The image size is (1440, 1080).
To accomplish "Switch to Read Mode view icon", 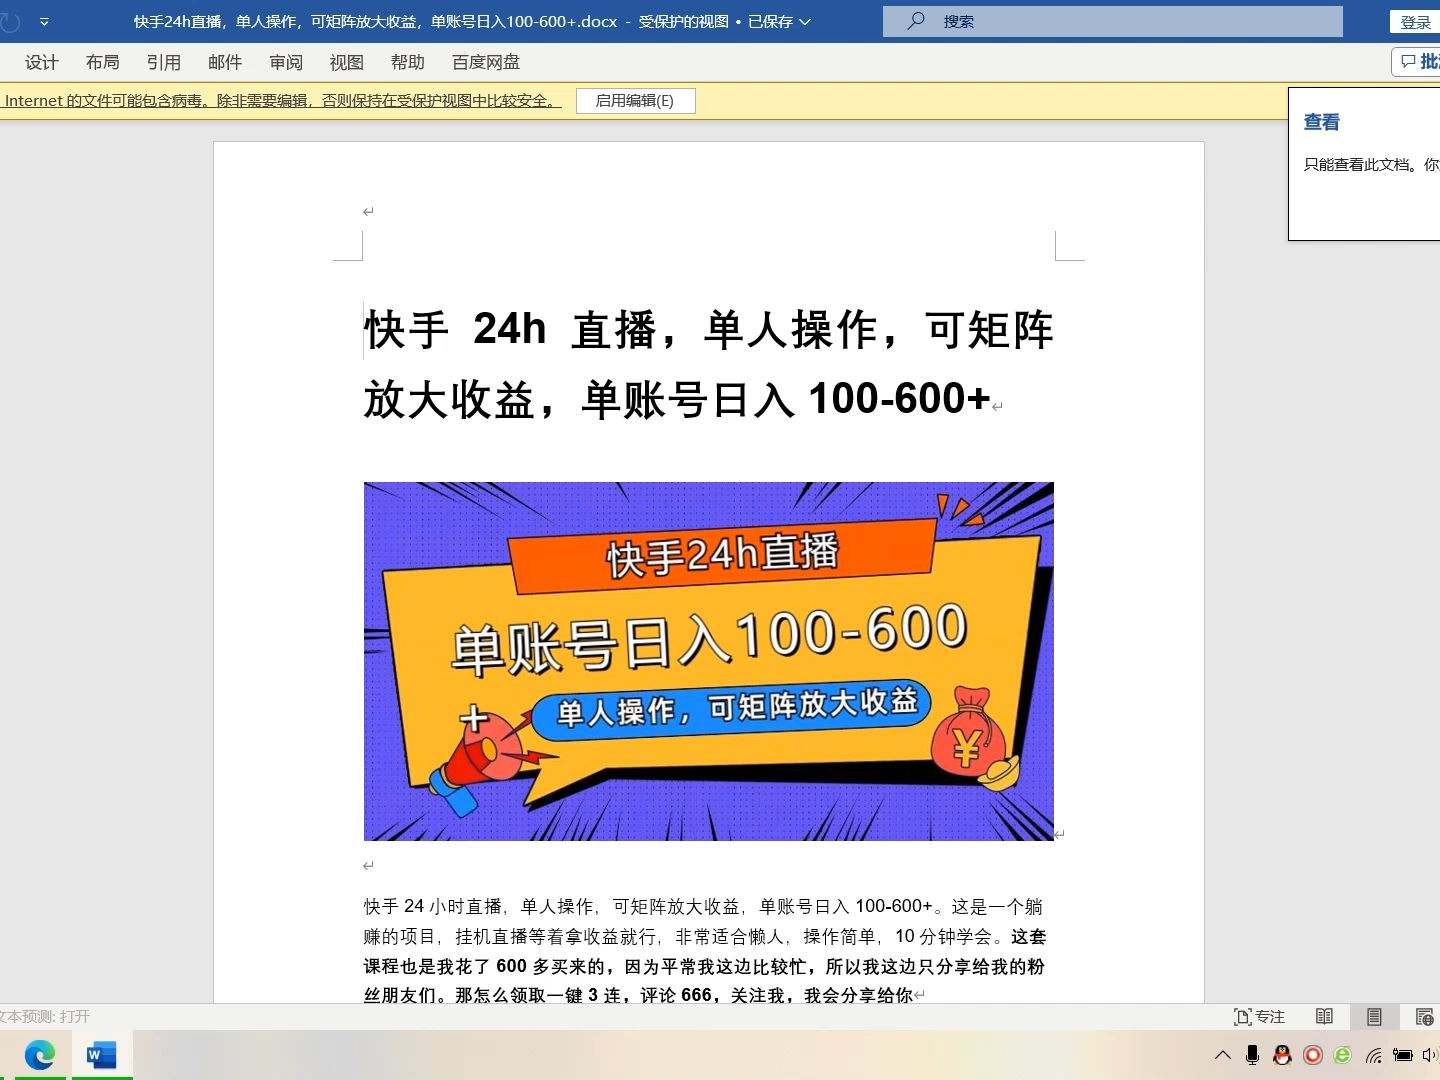I will click(x=1324, y=1017).
